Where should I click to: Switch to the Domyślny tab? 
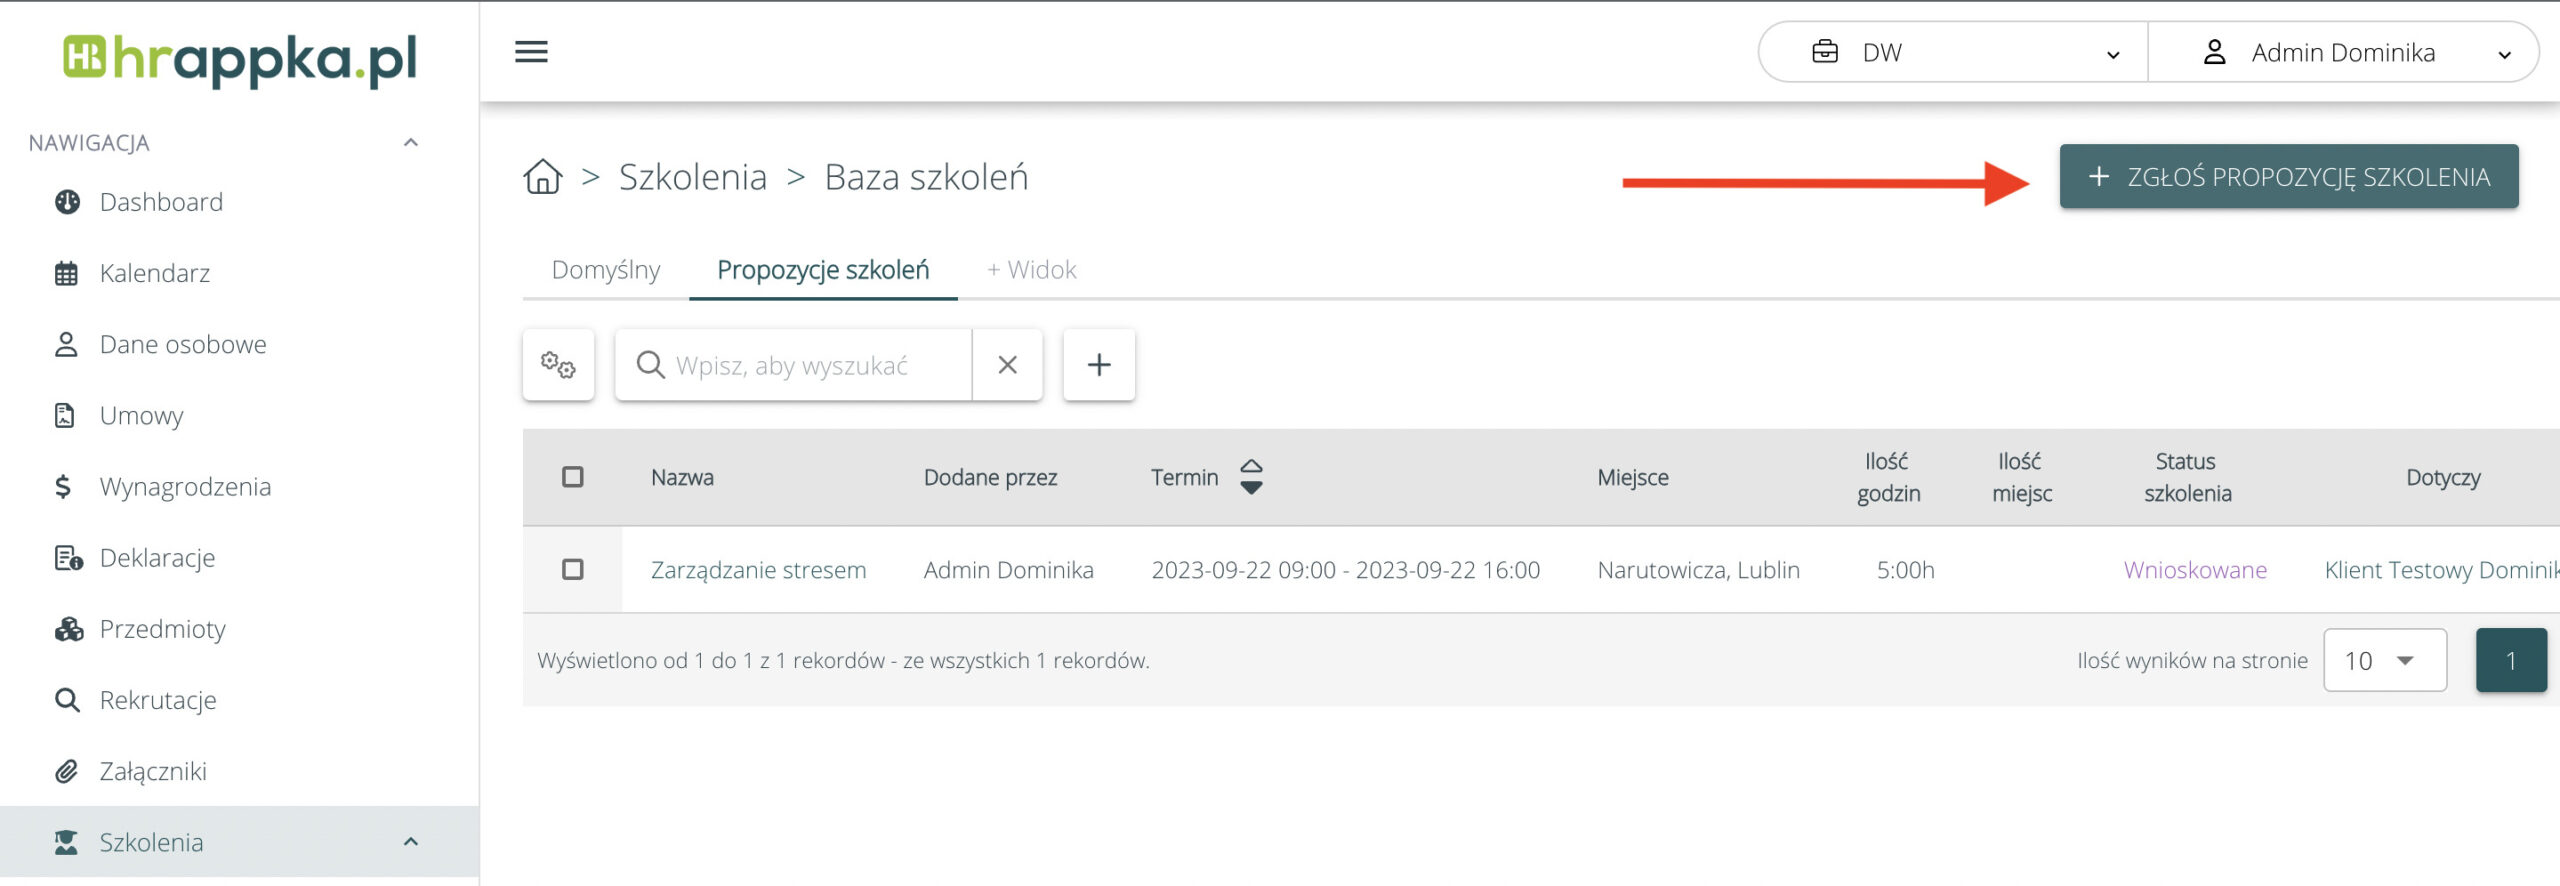point(605,270)
